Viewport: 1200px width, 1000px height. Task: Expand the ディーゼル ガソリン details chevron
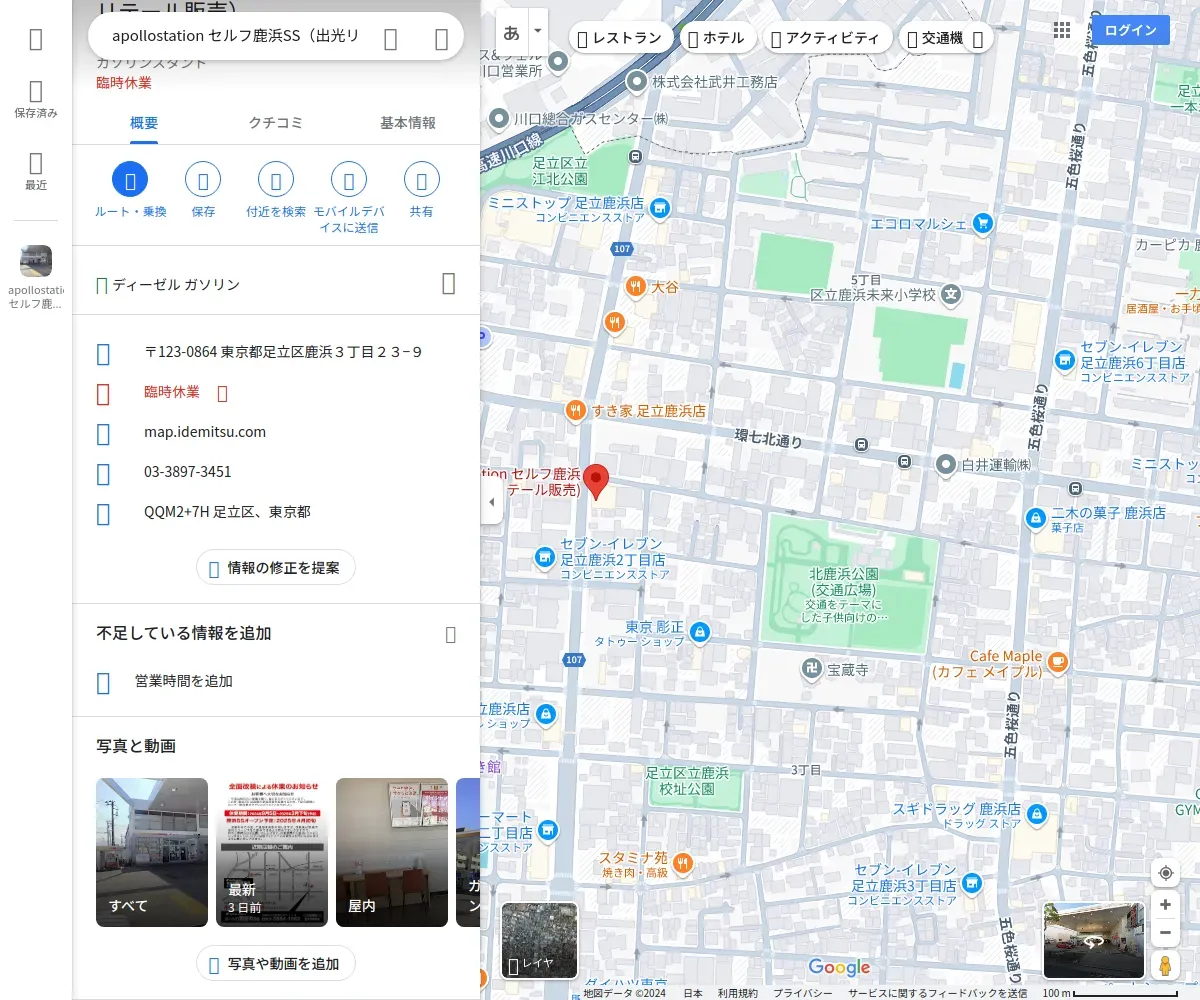[449, 284]
